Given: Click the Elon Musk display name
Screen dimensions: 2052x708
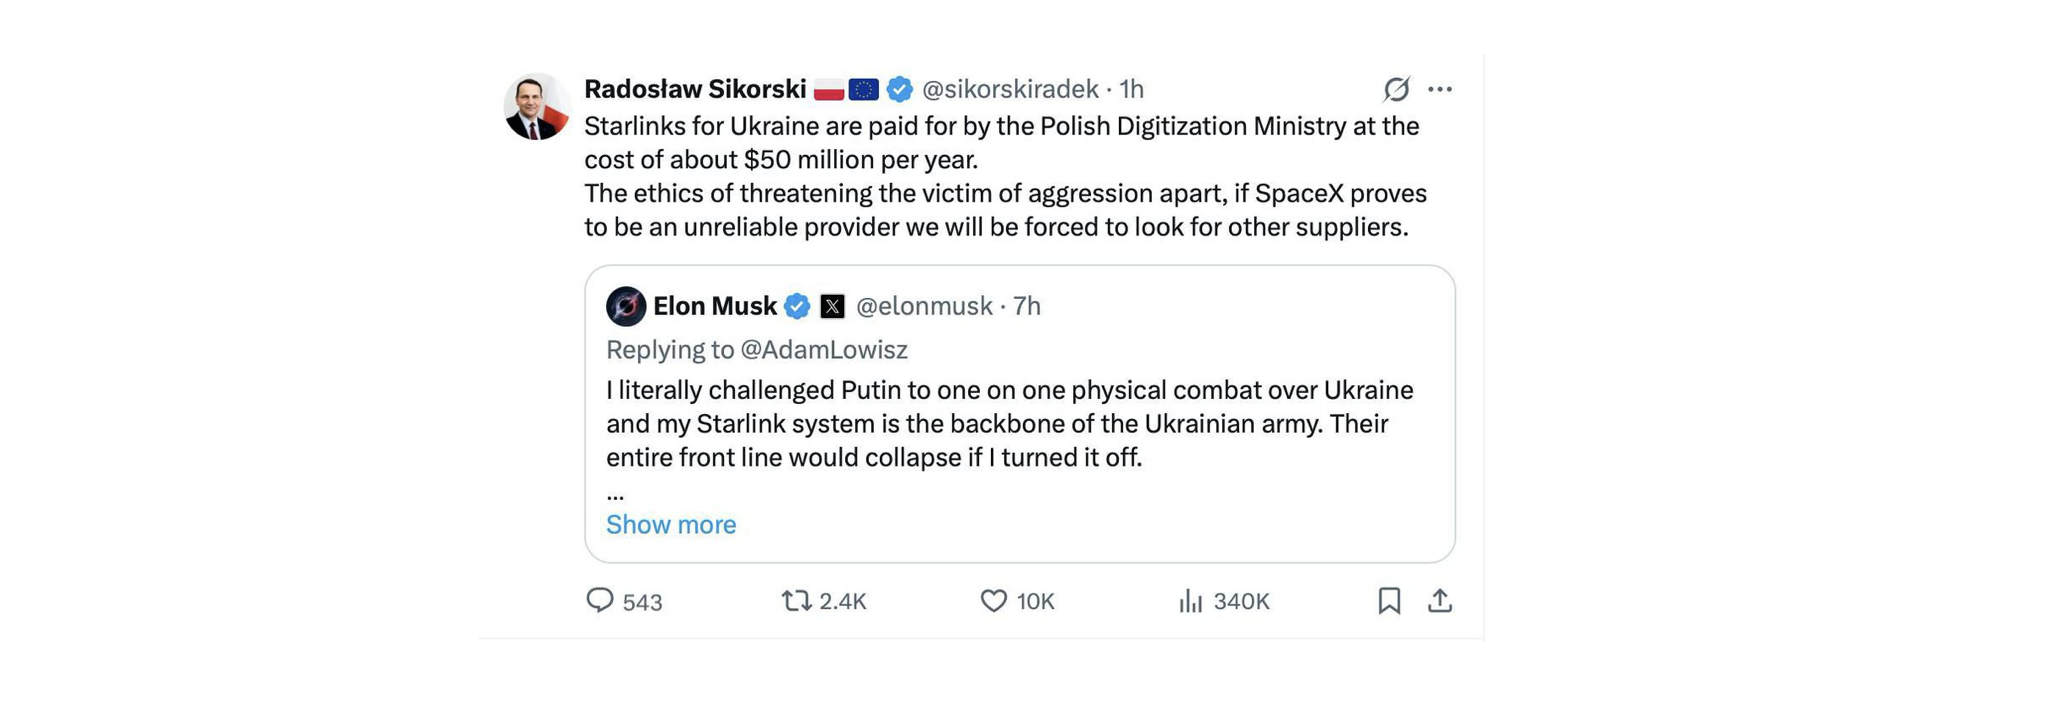Looking at the screenshot, I should (x=715, y=306).
